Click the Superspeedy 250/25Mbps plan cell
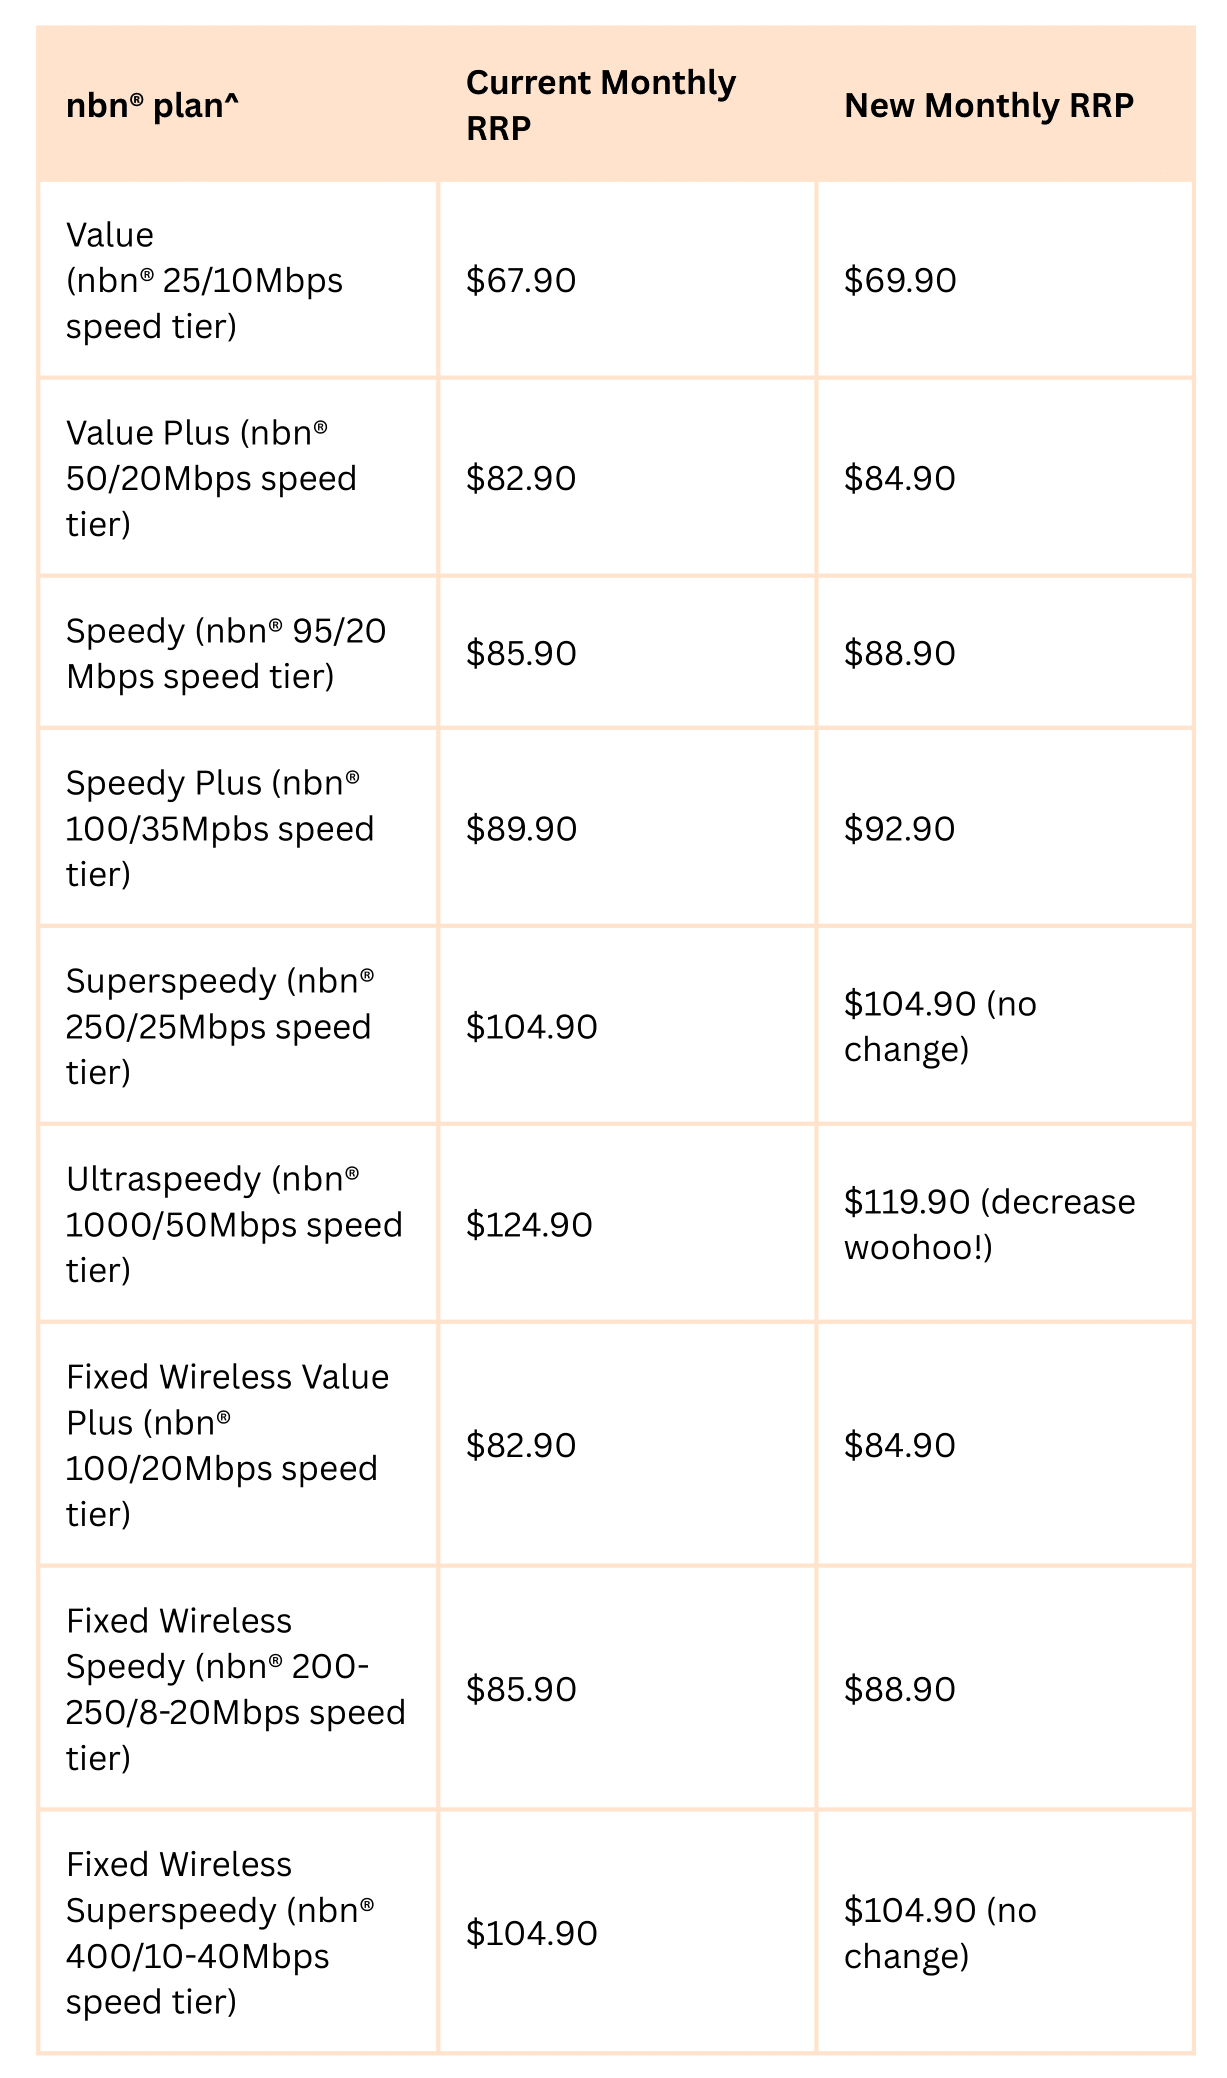The width and height of the screenshot is (1227, 2078). 238,1026
